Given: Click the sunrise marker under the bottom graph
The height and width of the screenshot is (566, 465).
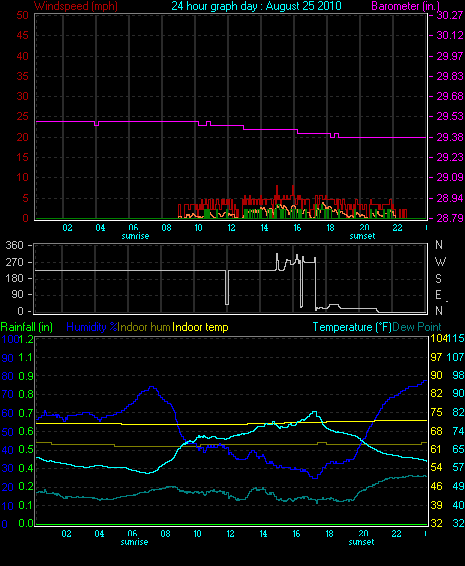Looking at the screenshot, I should point(134,542).
